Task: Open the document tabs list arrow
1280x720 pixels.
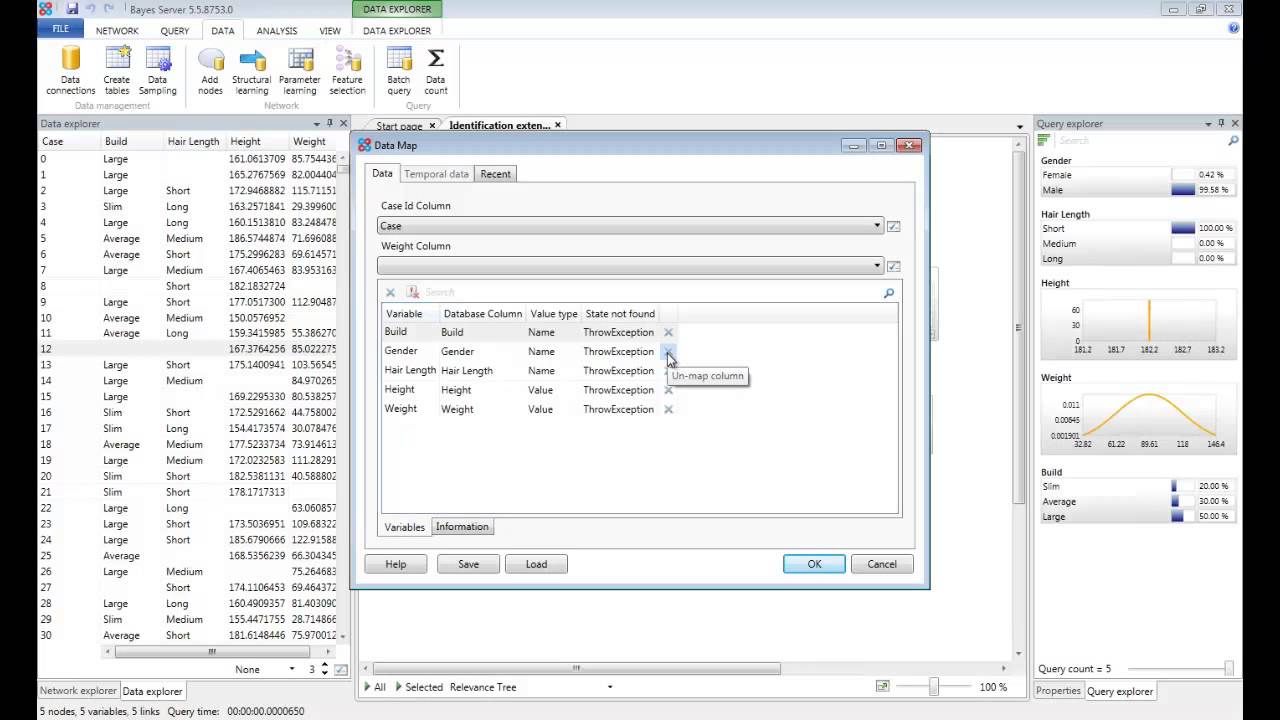Action: 1020,127
